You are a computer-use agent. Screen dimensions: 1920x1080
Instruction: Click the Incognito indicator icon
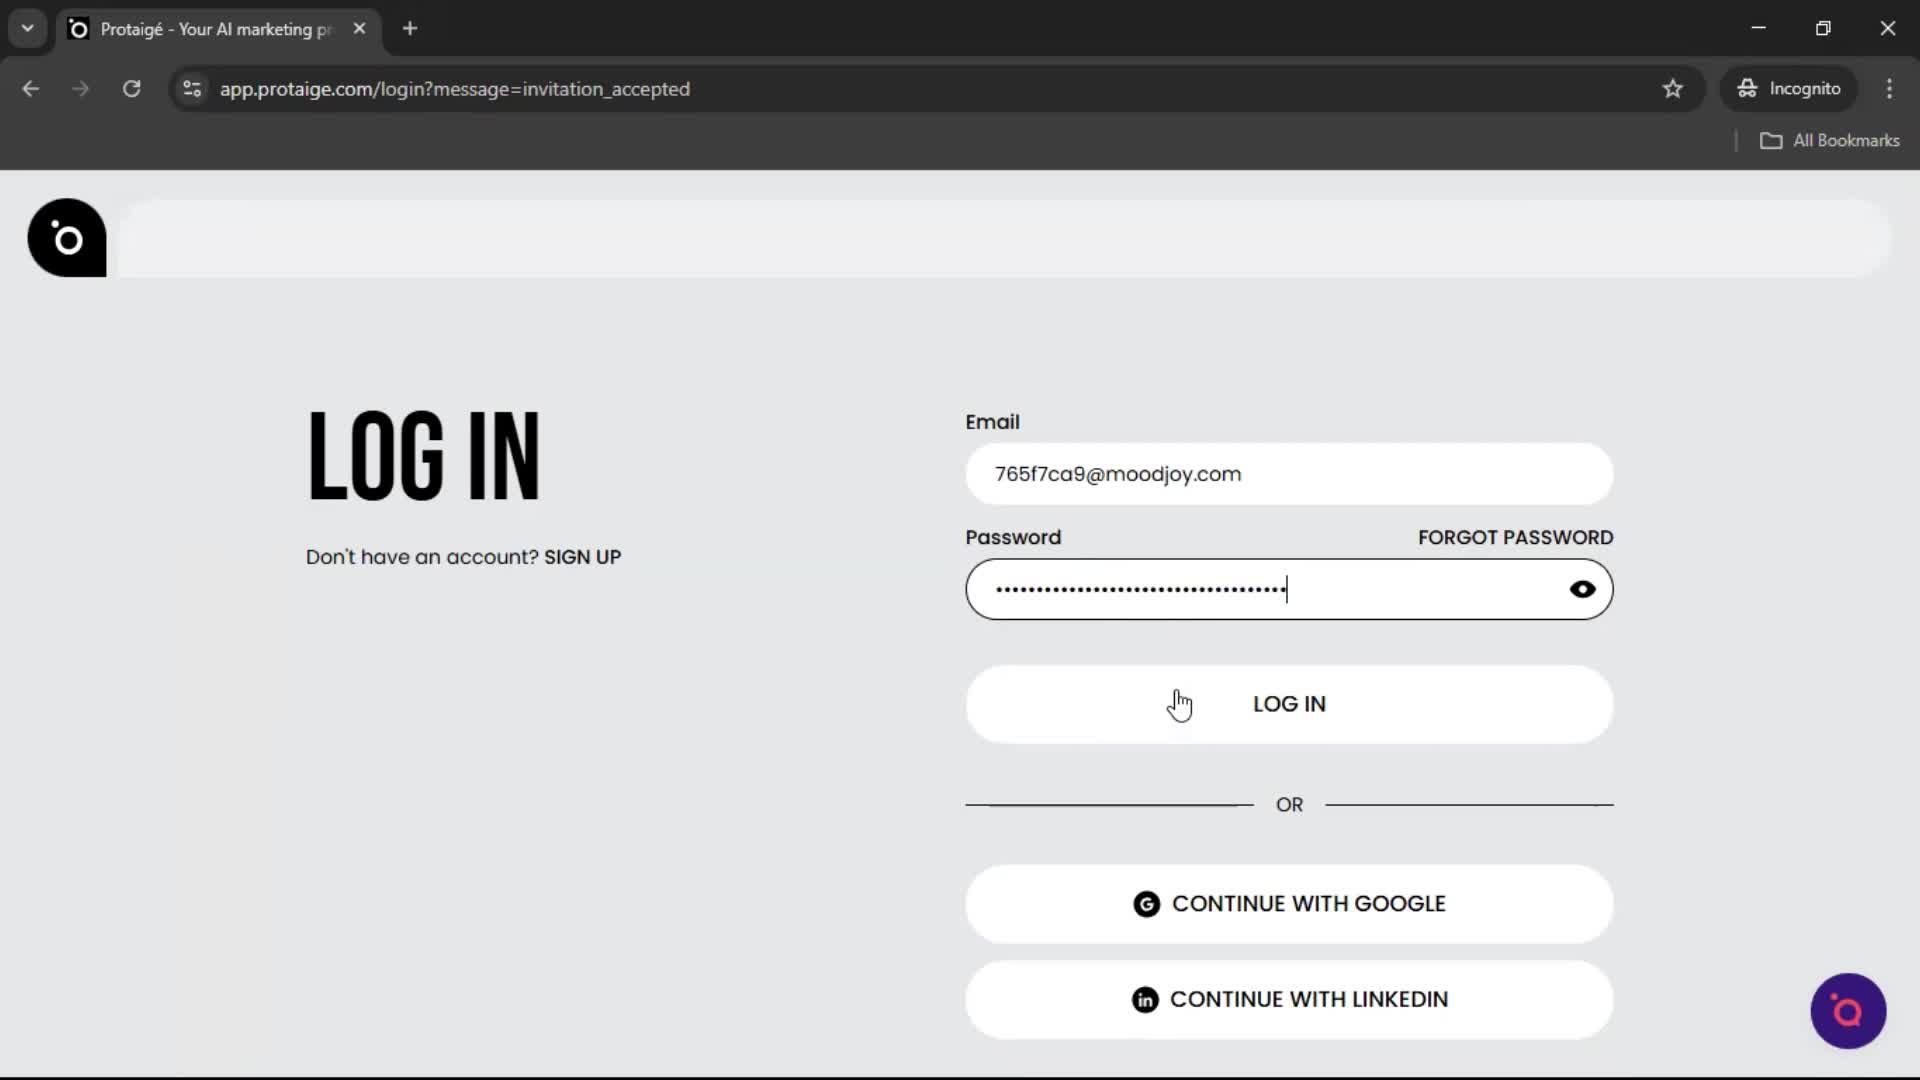[1747, 88]
